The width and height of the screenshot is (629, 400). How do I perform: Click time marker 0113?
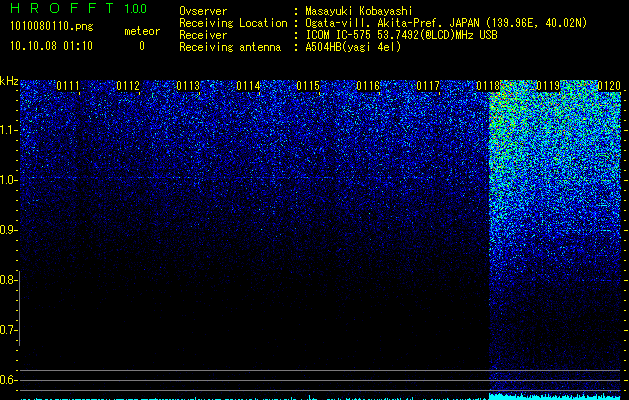pyautogui.click(x=188, y=86)
